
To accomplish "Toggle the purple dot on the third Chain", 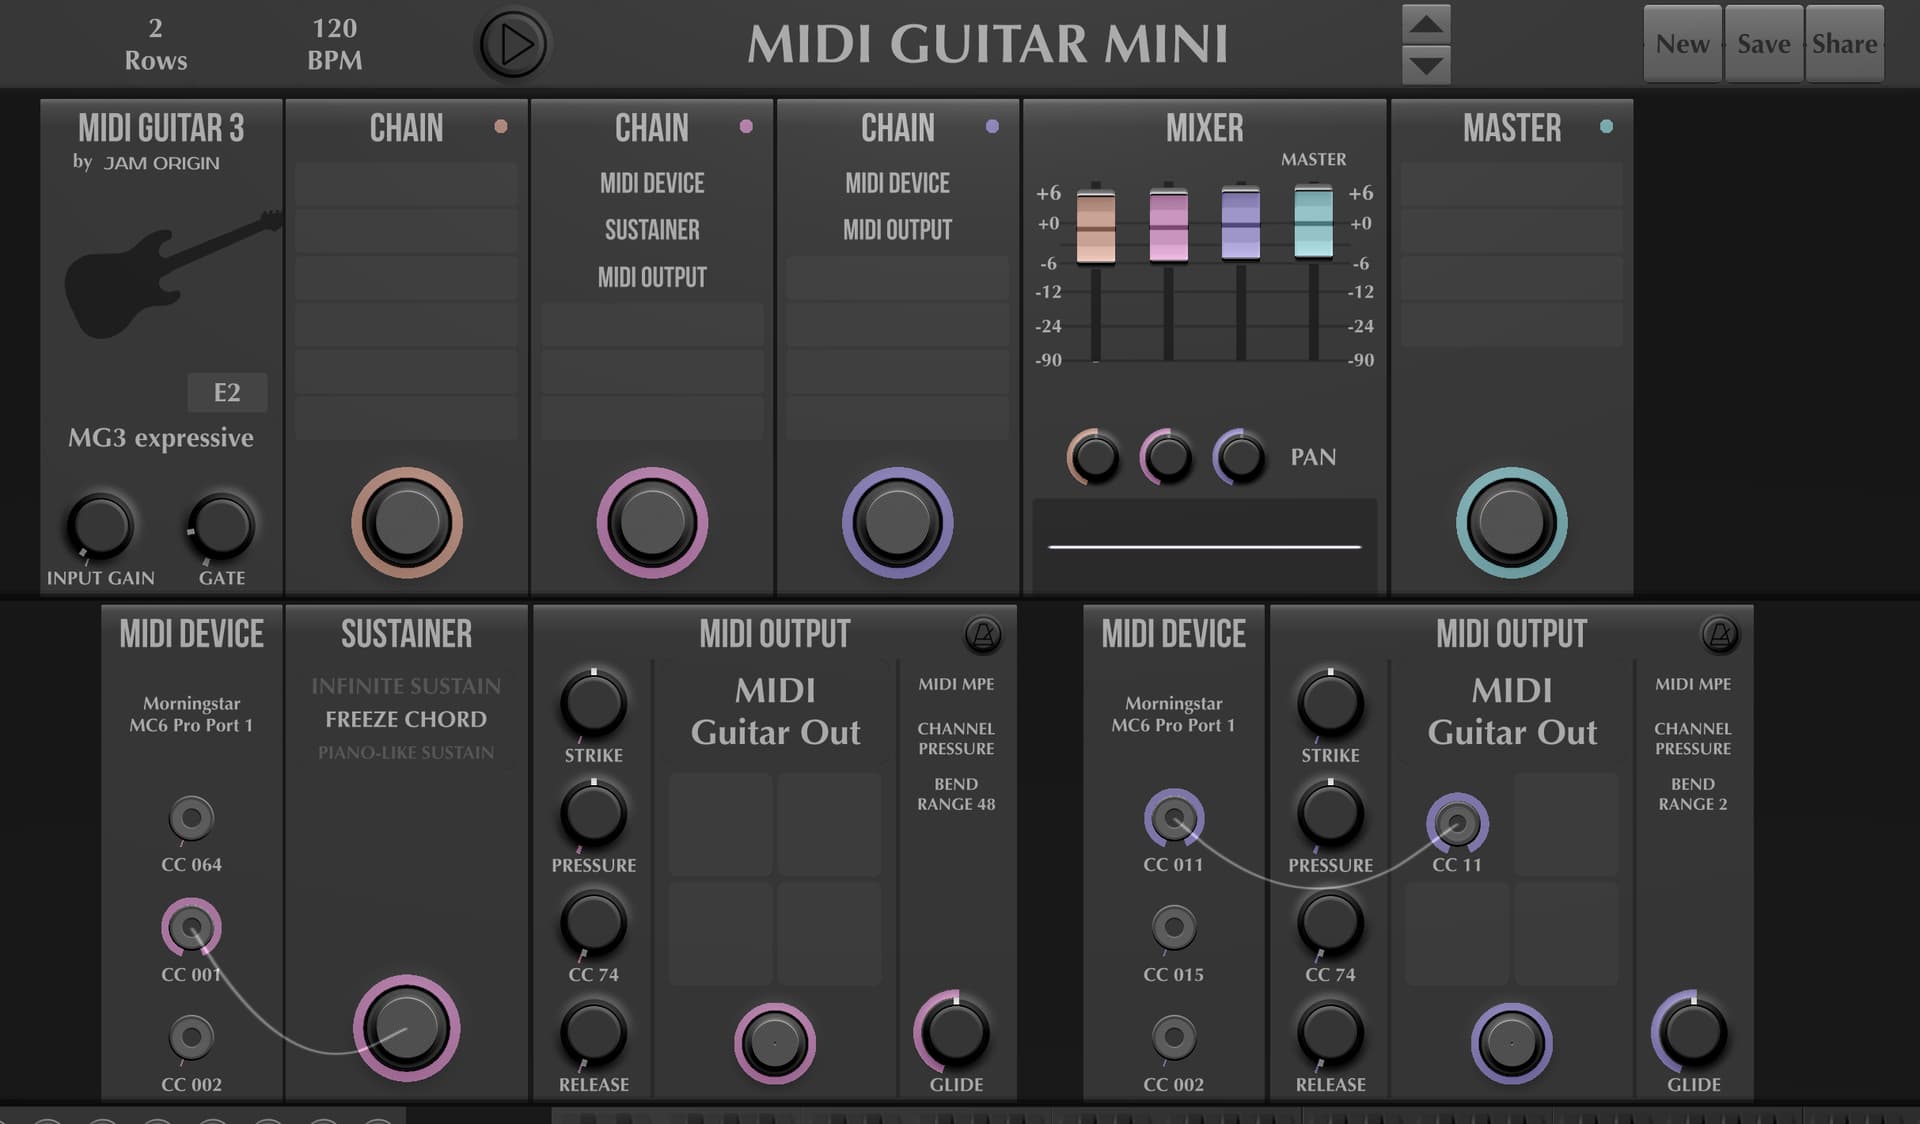I will (992, 126).
